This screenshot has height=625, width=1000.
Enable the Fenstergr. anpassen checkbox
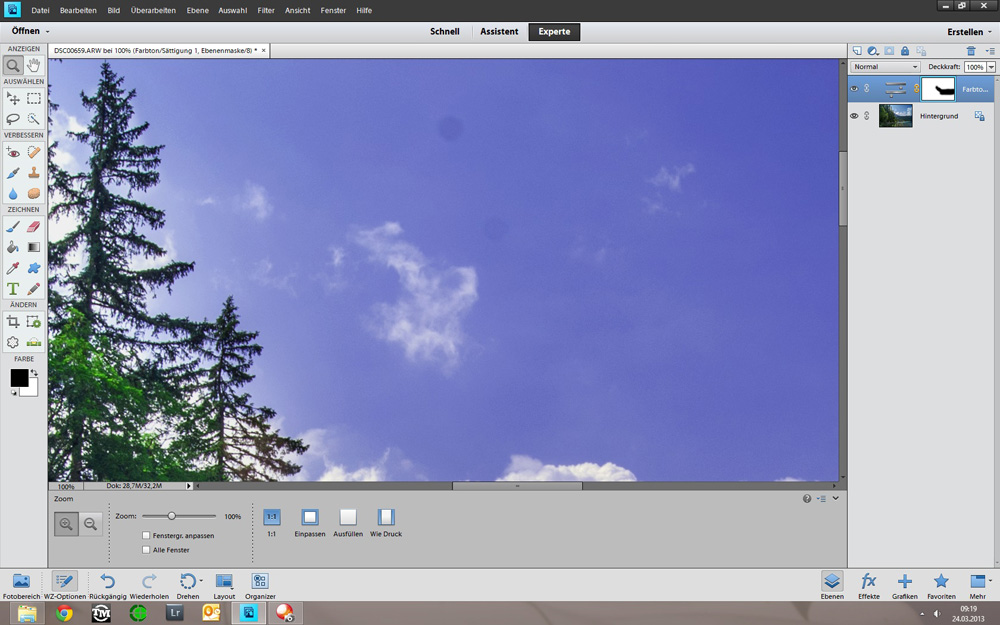[147, 536]
